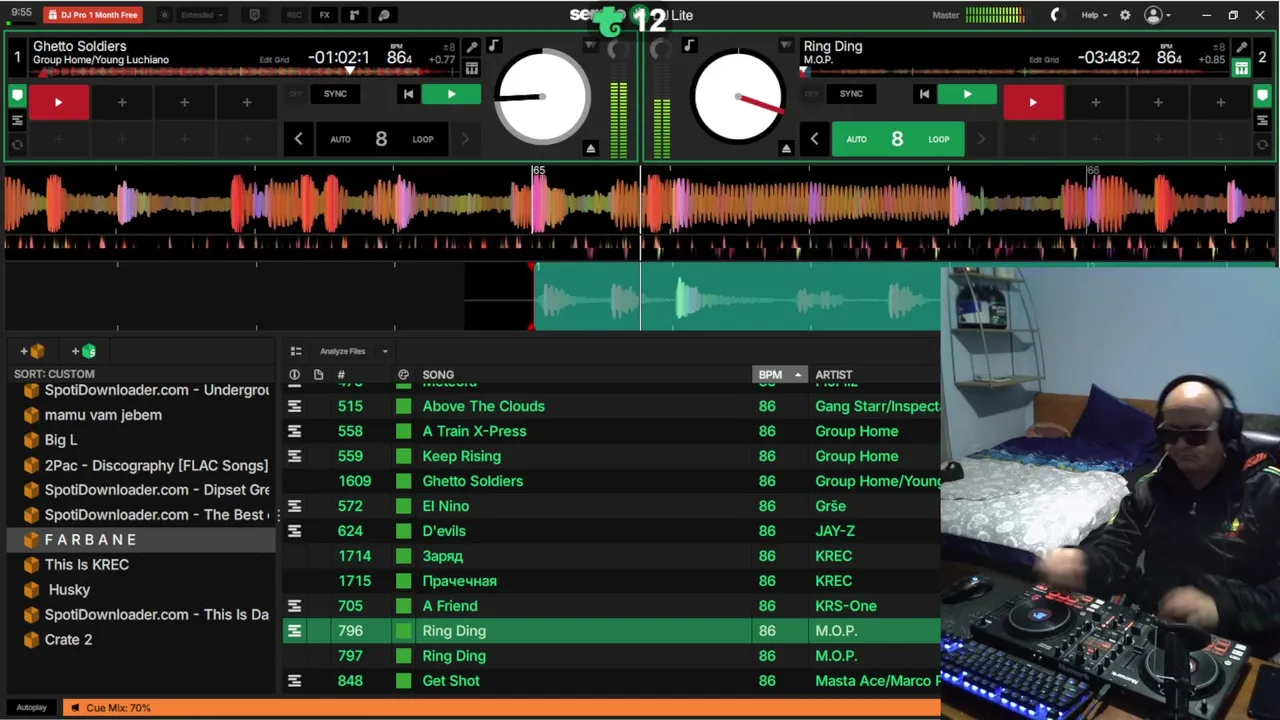
Task: Toggle deck 2 pad grid mode icon
Action: [1241, 68]
